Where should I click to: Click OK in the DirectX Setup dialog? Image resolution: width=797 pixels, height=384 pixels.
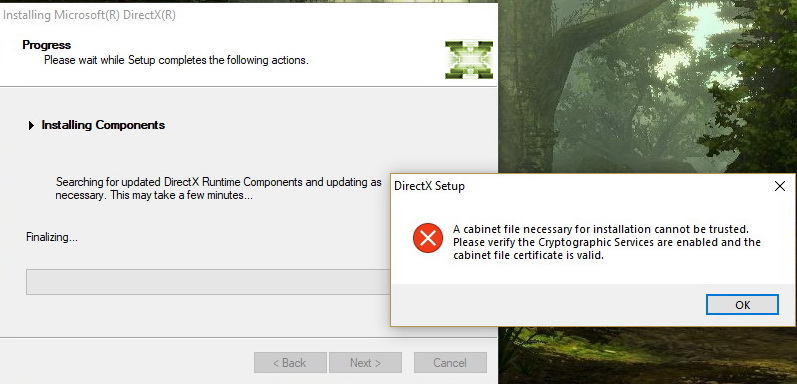click(x=742, y=305)
